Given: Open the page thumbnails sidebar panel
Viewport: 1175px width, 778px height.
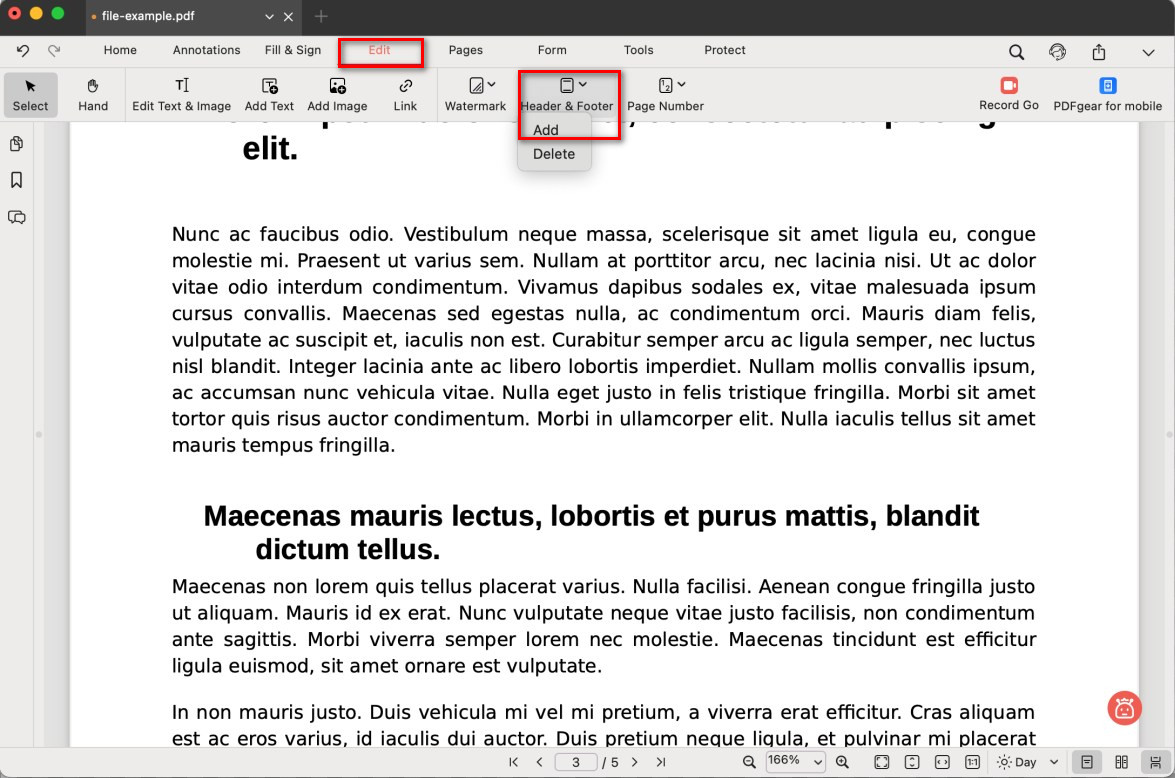Looking at the screenshot, I should coord(16,144).
